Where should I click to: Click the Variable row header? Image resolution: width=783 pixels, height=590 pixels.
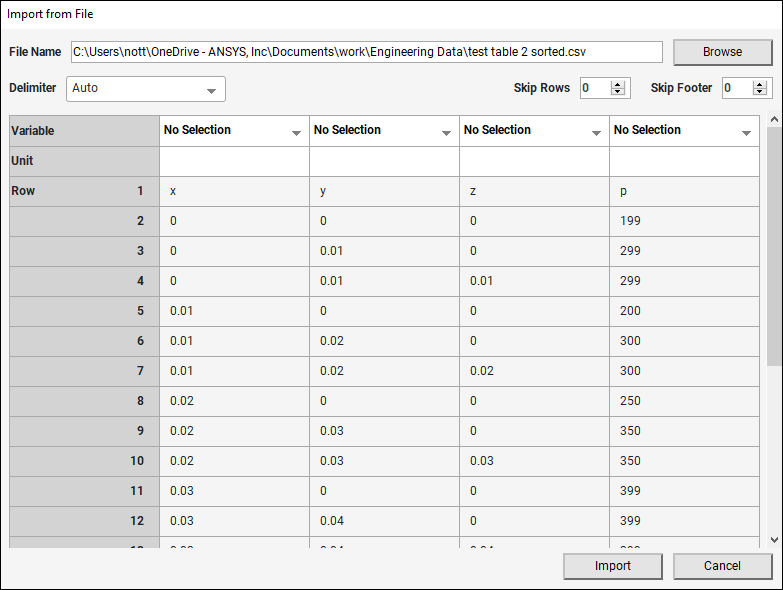click(x=84, y=131)
